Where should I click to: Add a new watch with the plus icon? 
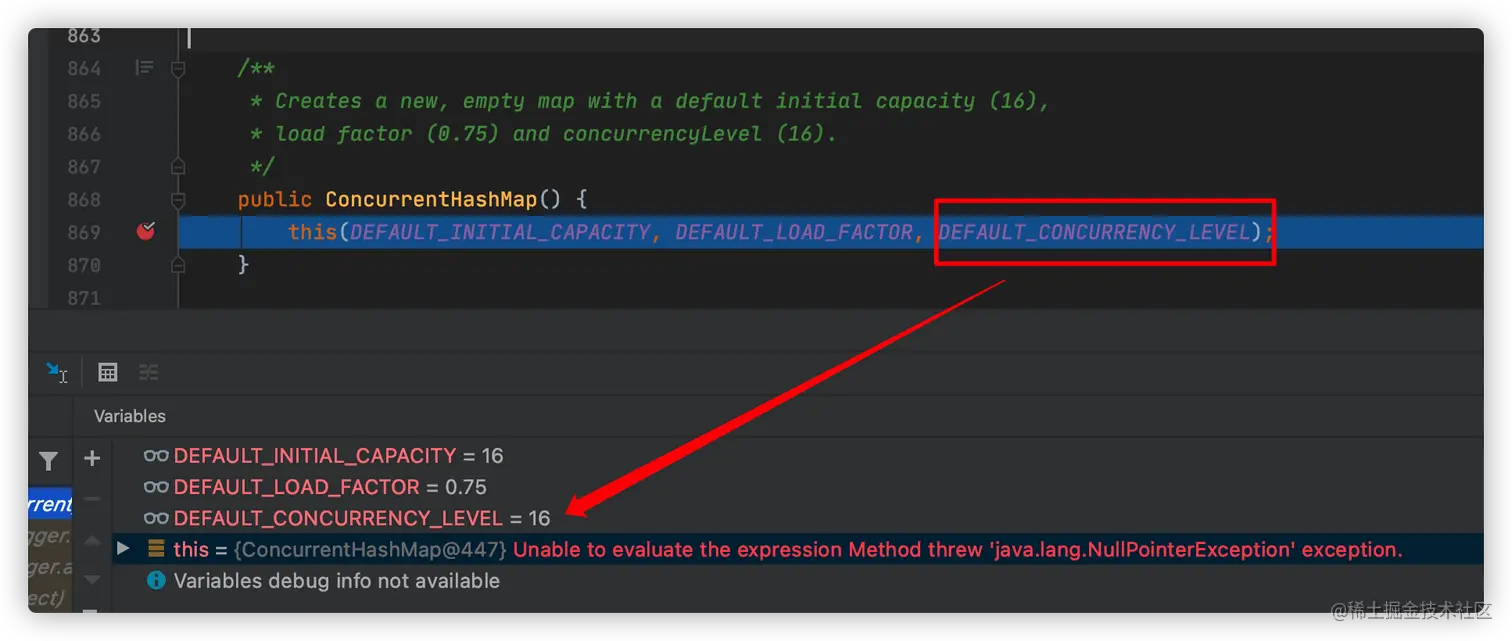[92, 458]
